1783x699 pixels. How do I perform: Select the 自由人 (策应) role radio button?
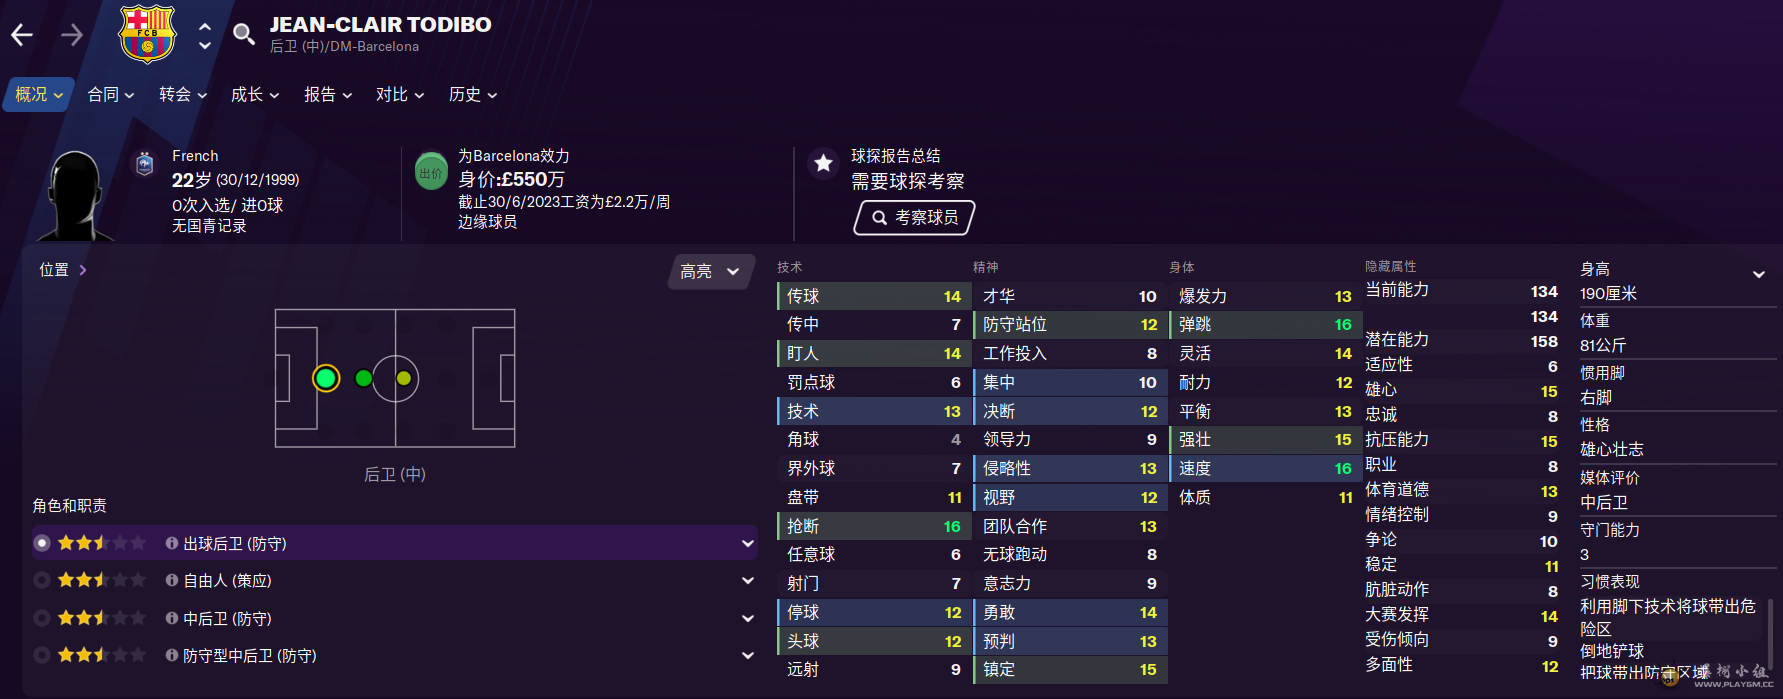(42, 580)
